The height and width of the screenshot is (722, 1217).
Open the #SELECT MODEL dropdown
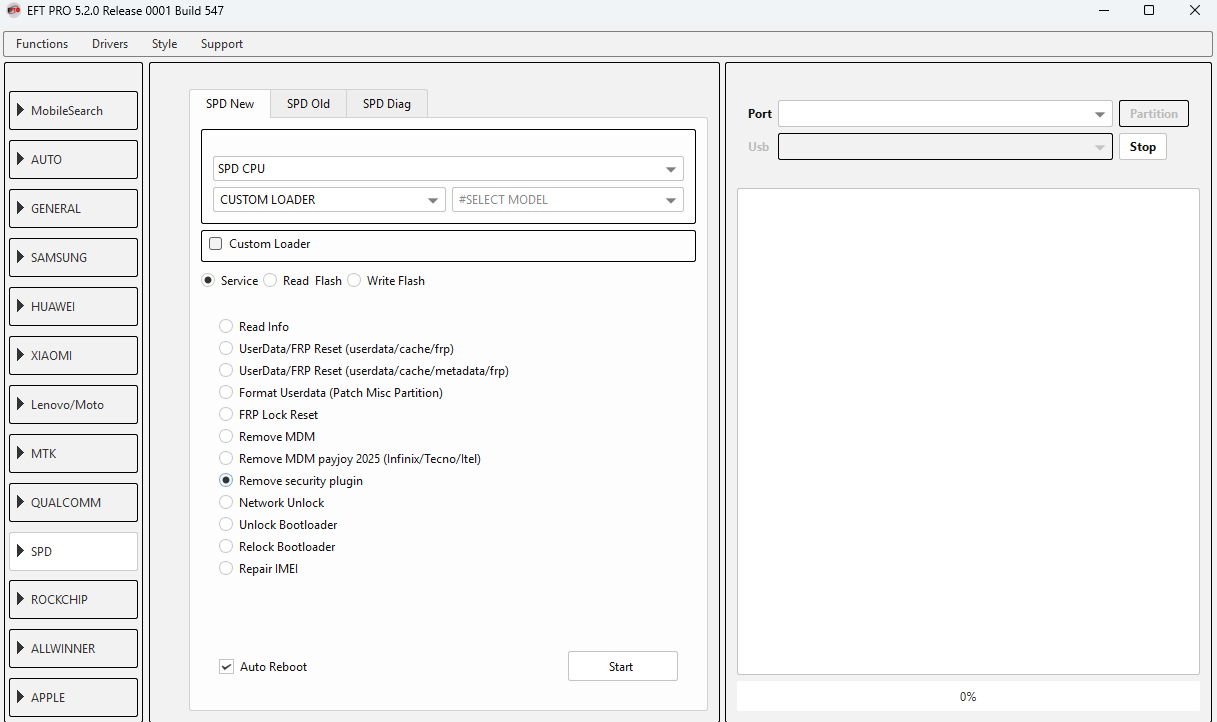(x=568, y=200)
